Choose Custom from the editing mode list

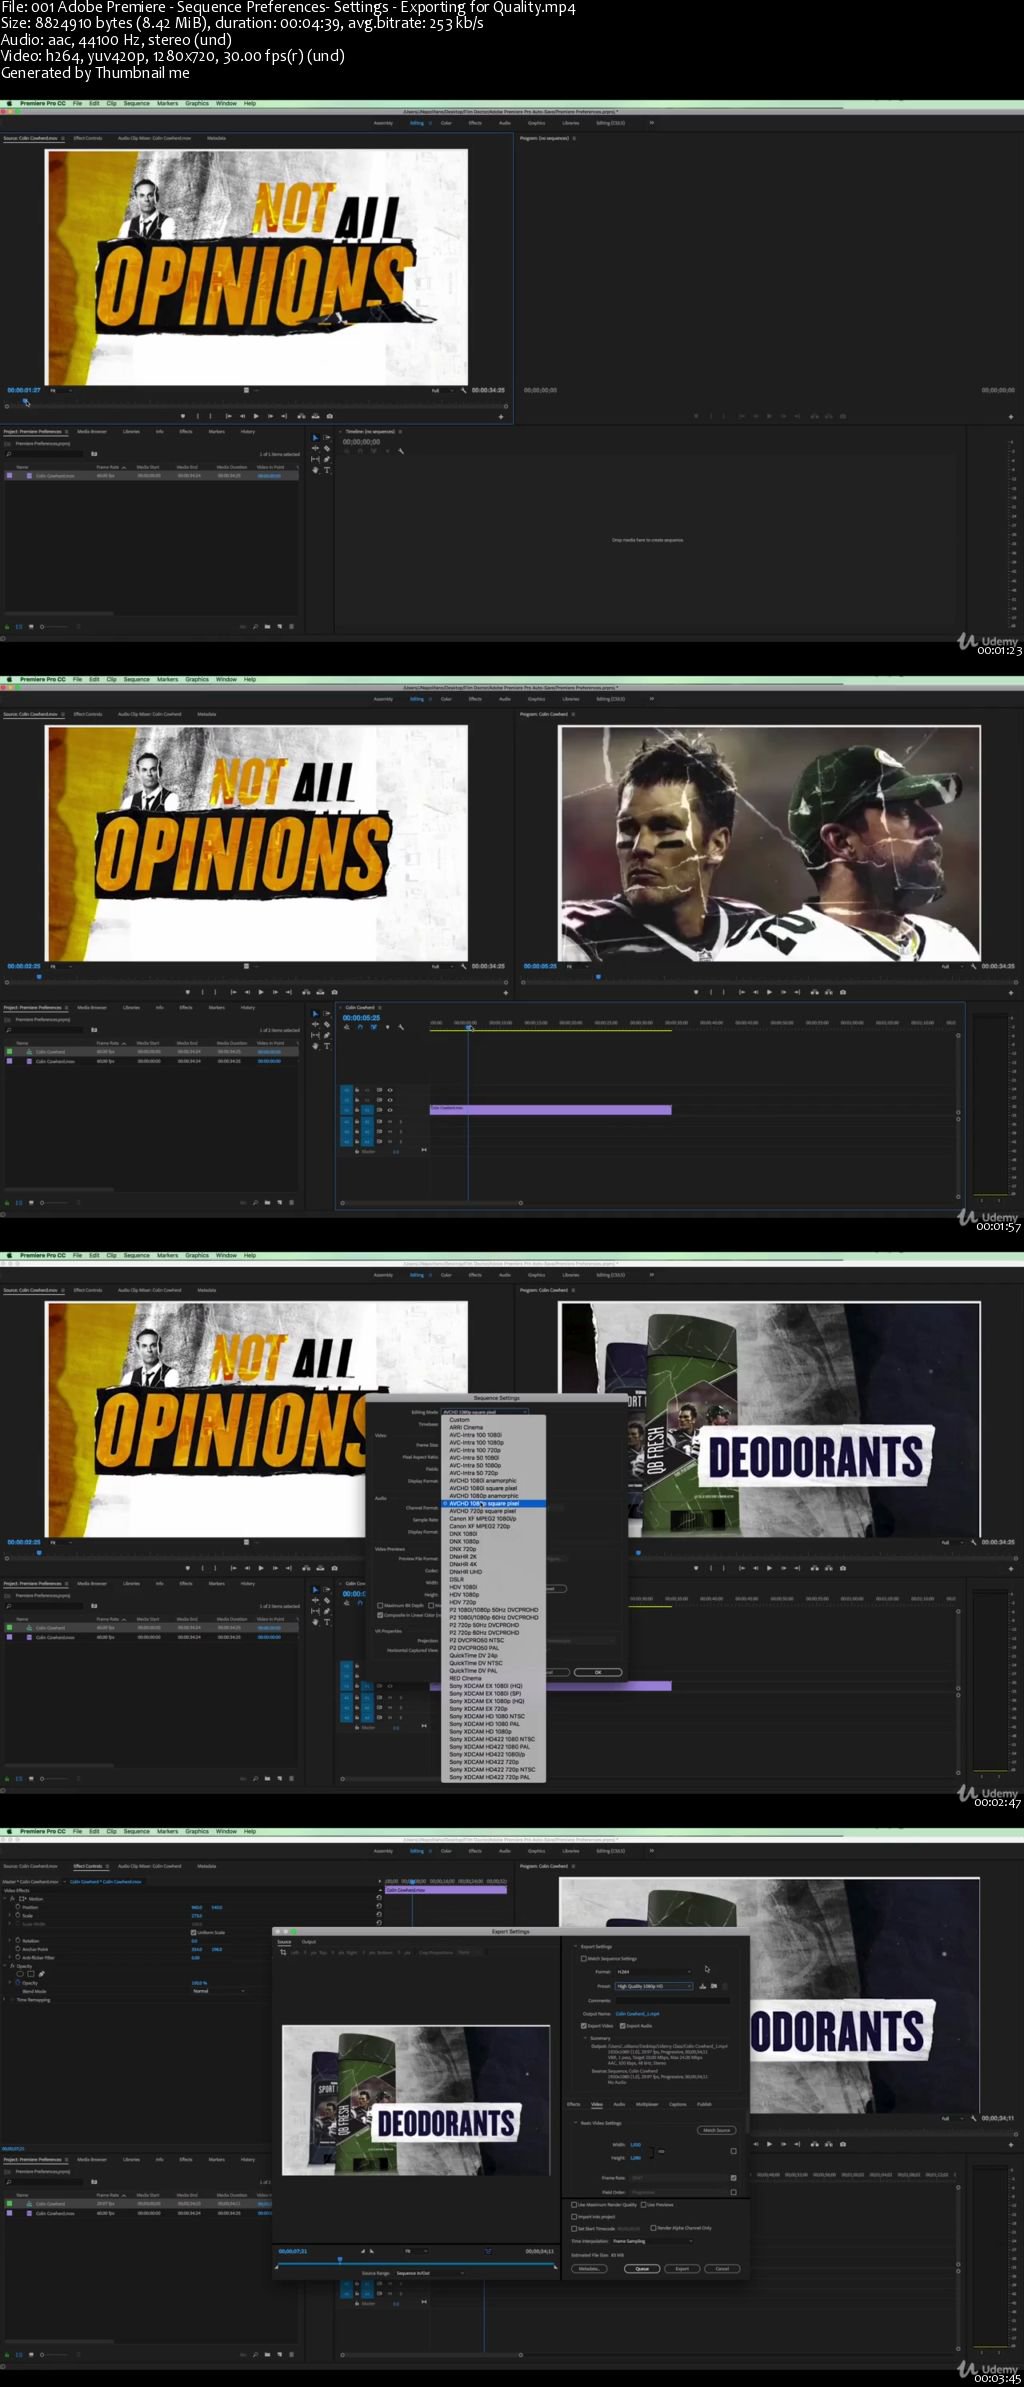(494, 1420)
